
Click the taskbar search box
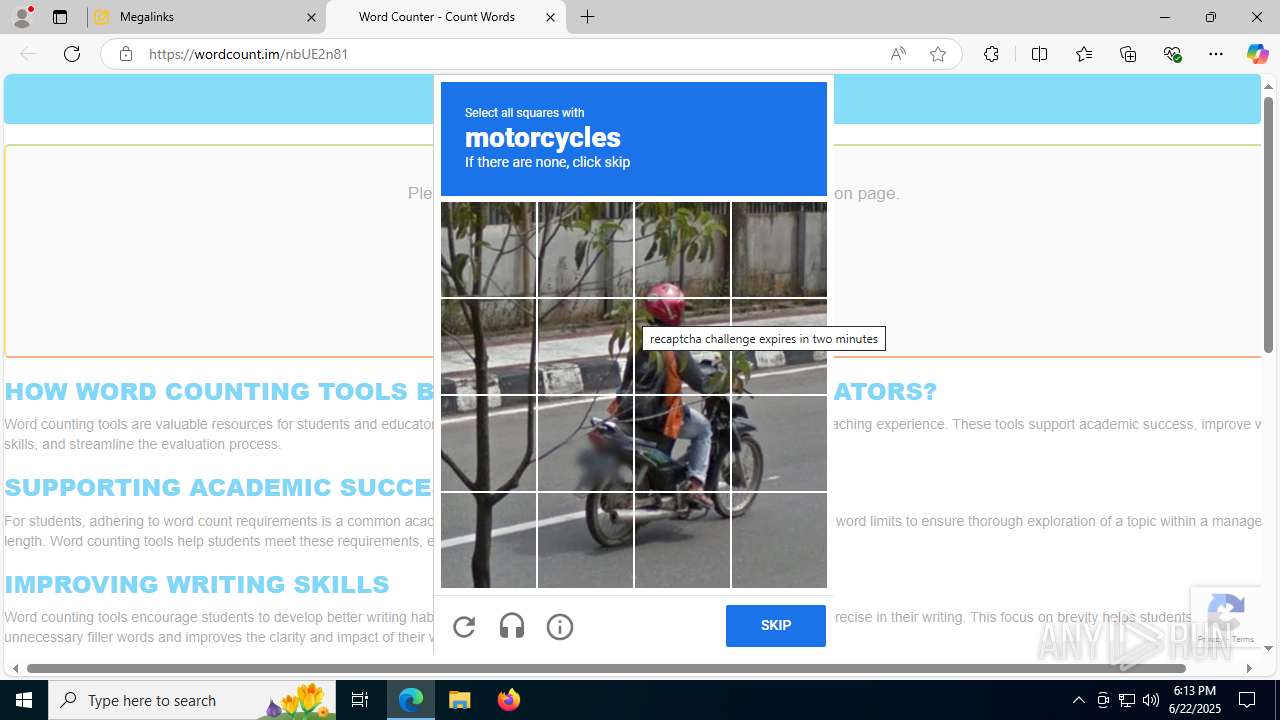point(192,700)
